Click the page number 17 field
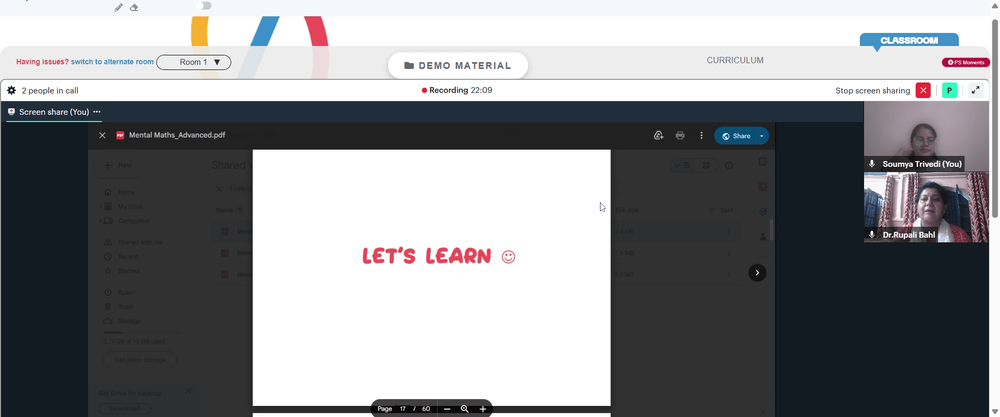The width and height of the screenshot is (1000, 417). tap(403, 409)
